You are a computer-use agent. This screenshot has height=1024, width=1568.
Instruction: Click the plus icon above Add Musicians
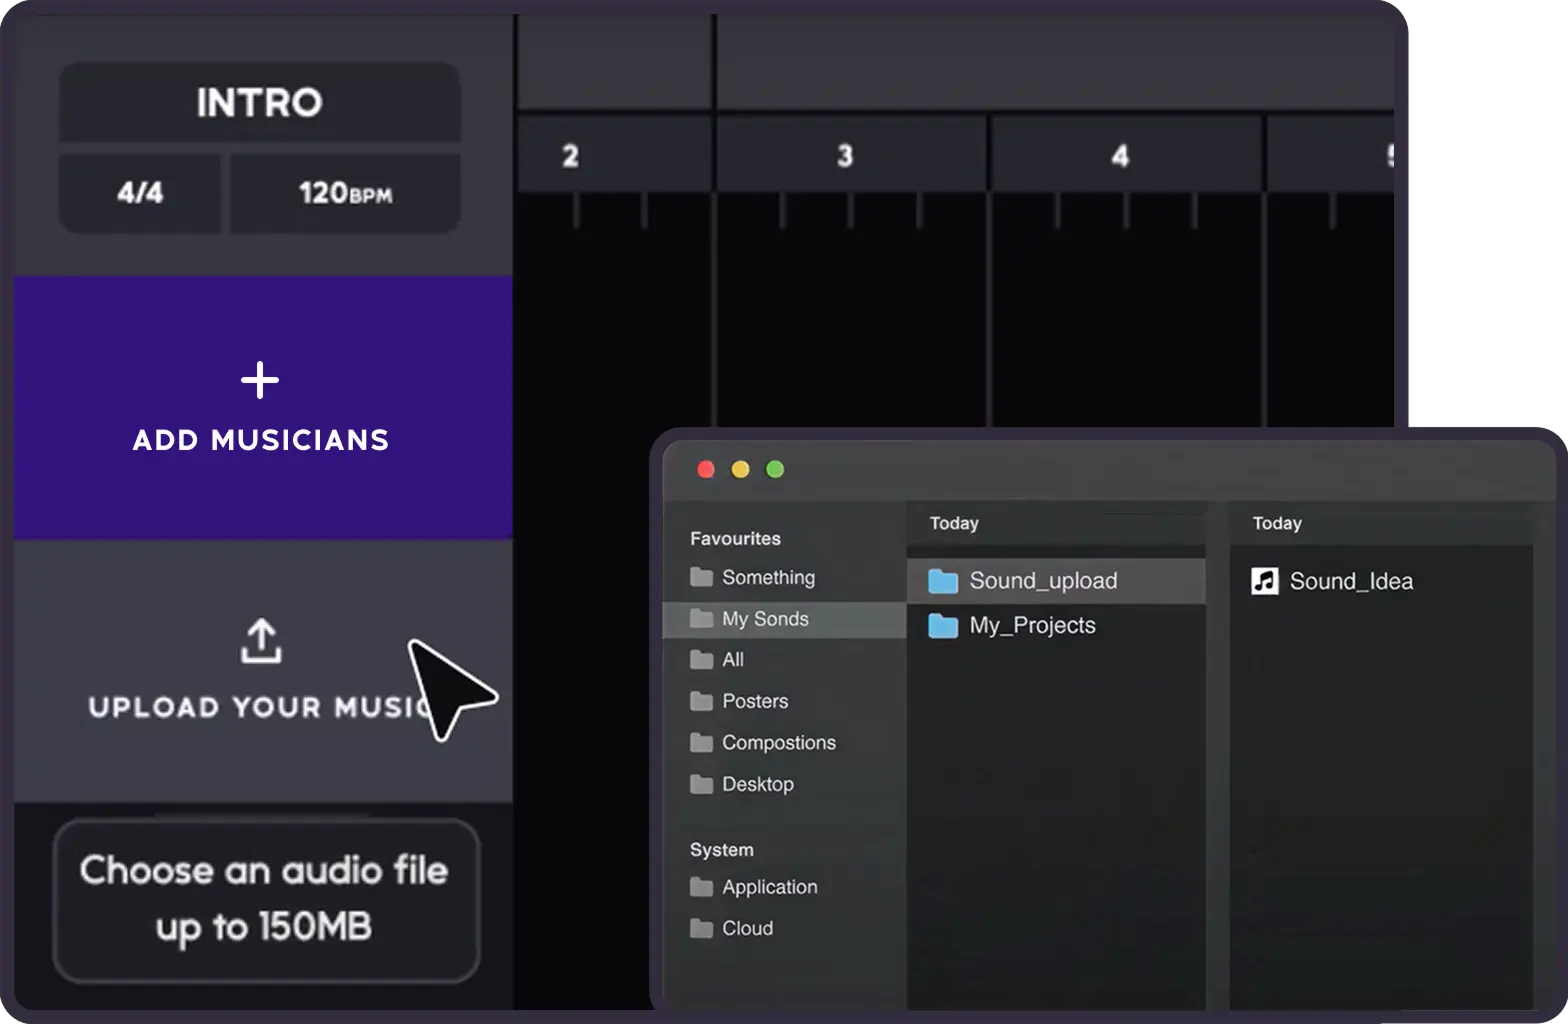pyautogui.click(x=260, y=380)
